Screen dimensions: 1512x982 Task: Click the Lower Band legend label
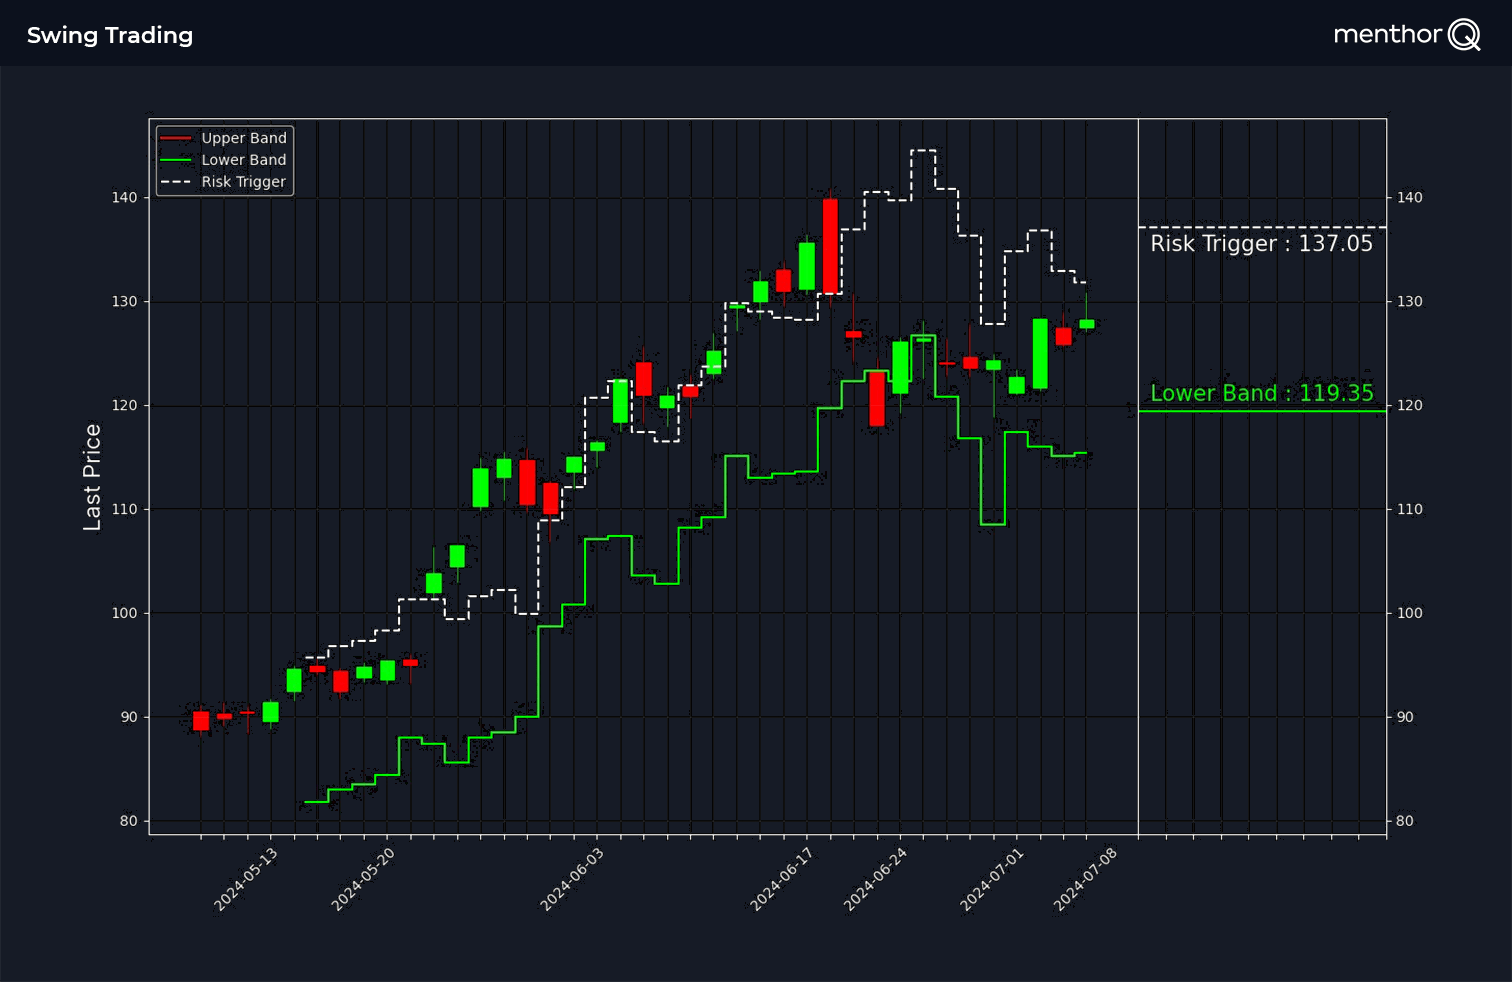coord(244,160)
